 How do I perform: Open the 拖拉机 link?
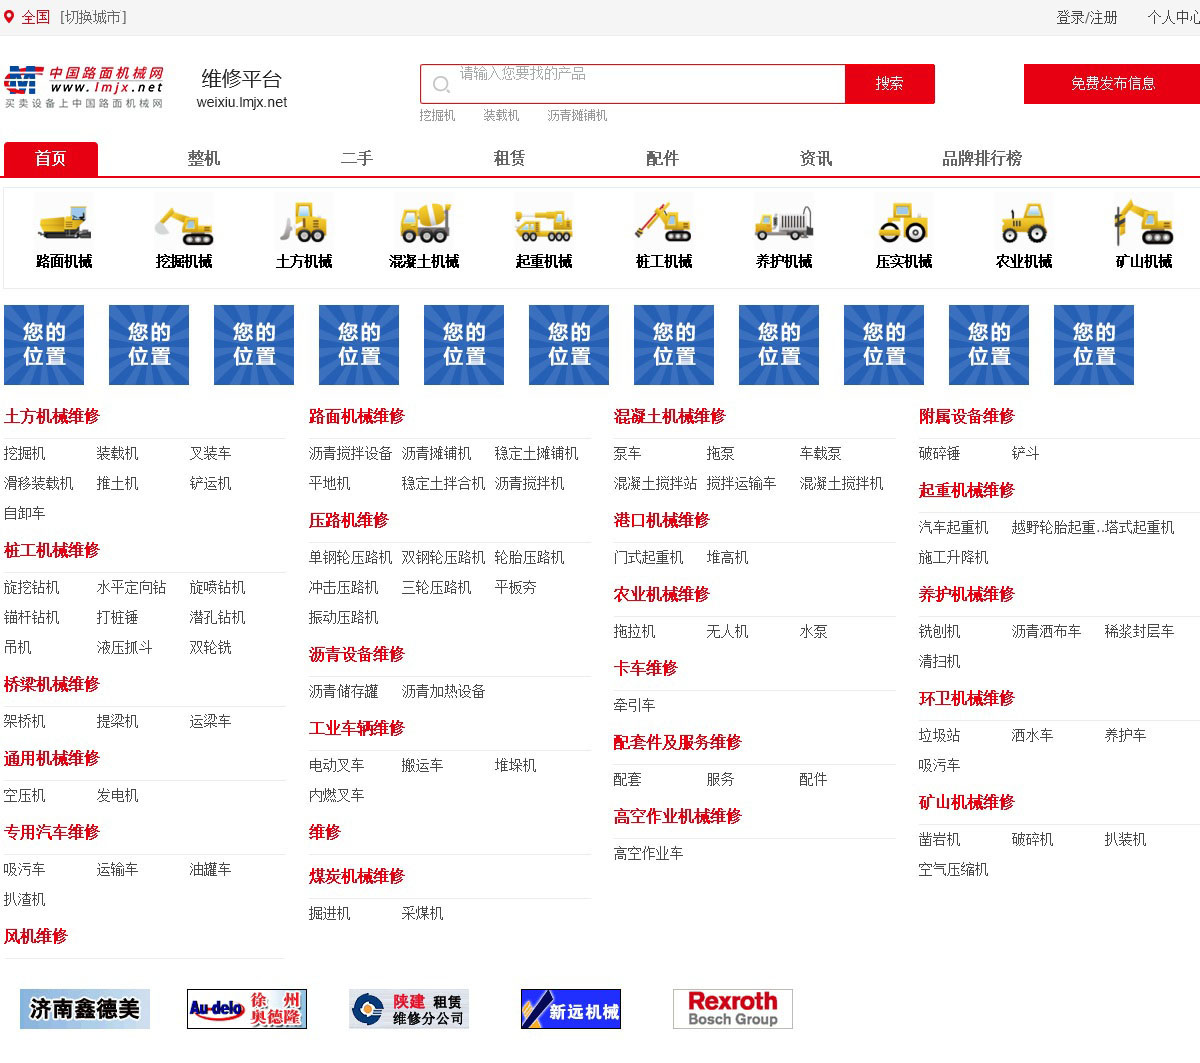tap(635, 632)
